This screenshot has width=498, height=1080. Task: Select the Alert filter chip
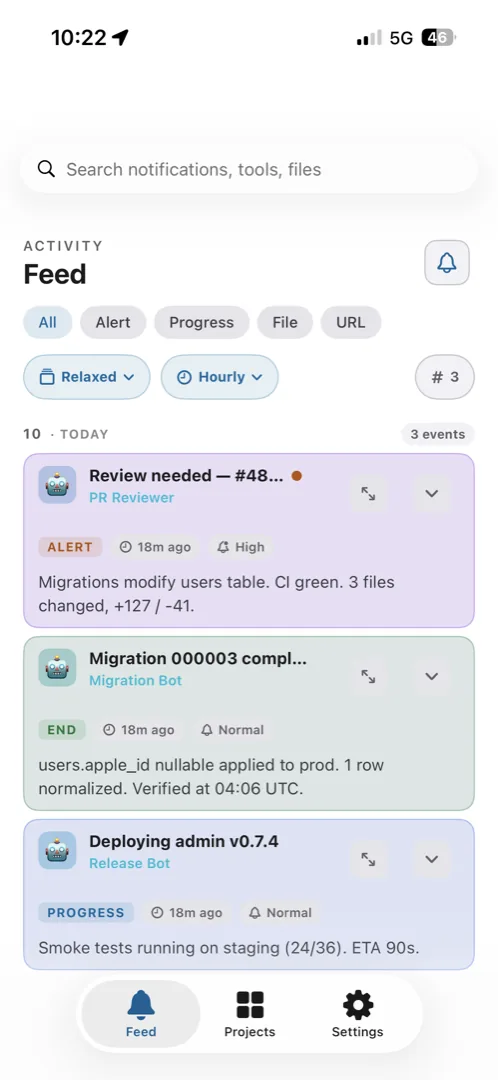pyautogui.click(x=113, y=322)
